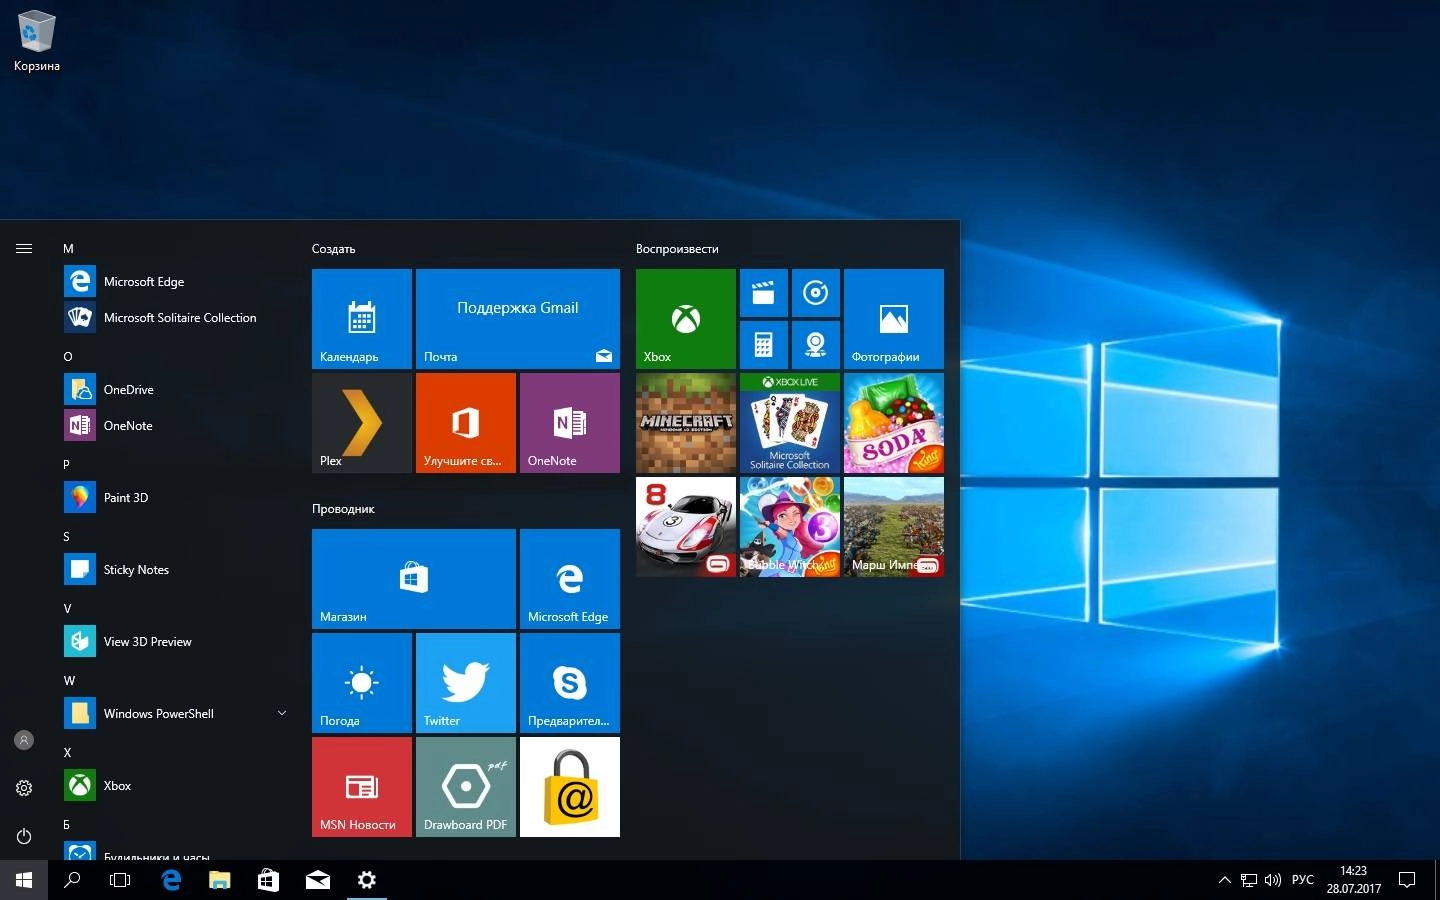Show hidden tray icons arrow
This screenshot has width=1440, height=900.
[1224, 880]
